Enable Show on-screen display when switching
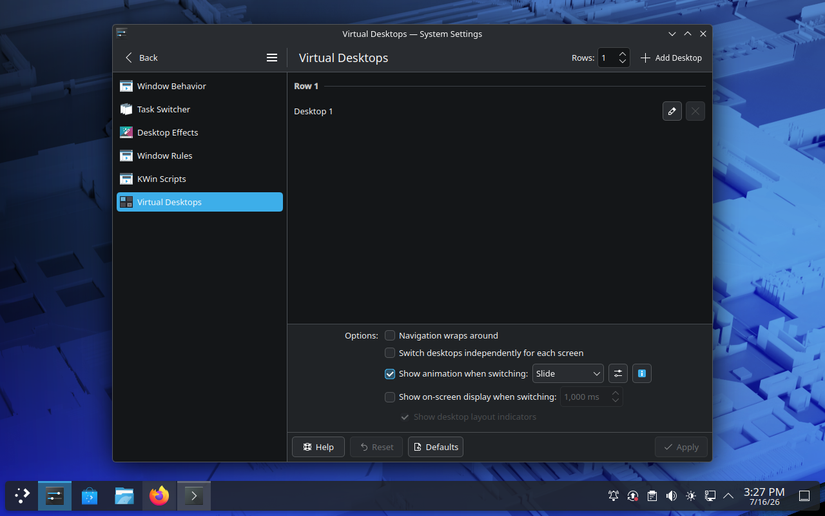The image size is (825, 516). click(390, 397)
